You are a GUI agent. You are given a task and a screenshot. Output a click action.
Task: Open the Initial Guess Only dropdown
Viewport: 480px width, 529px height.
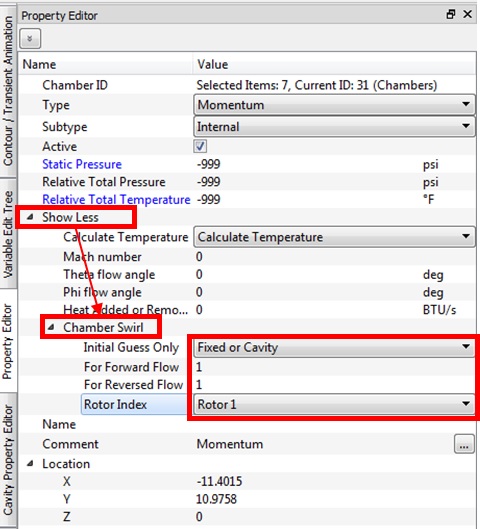(334, 347)
